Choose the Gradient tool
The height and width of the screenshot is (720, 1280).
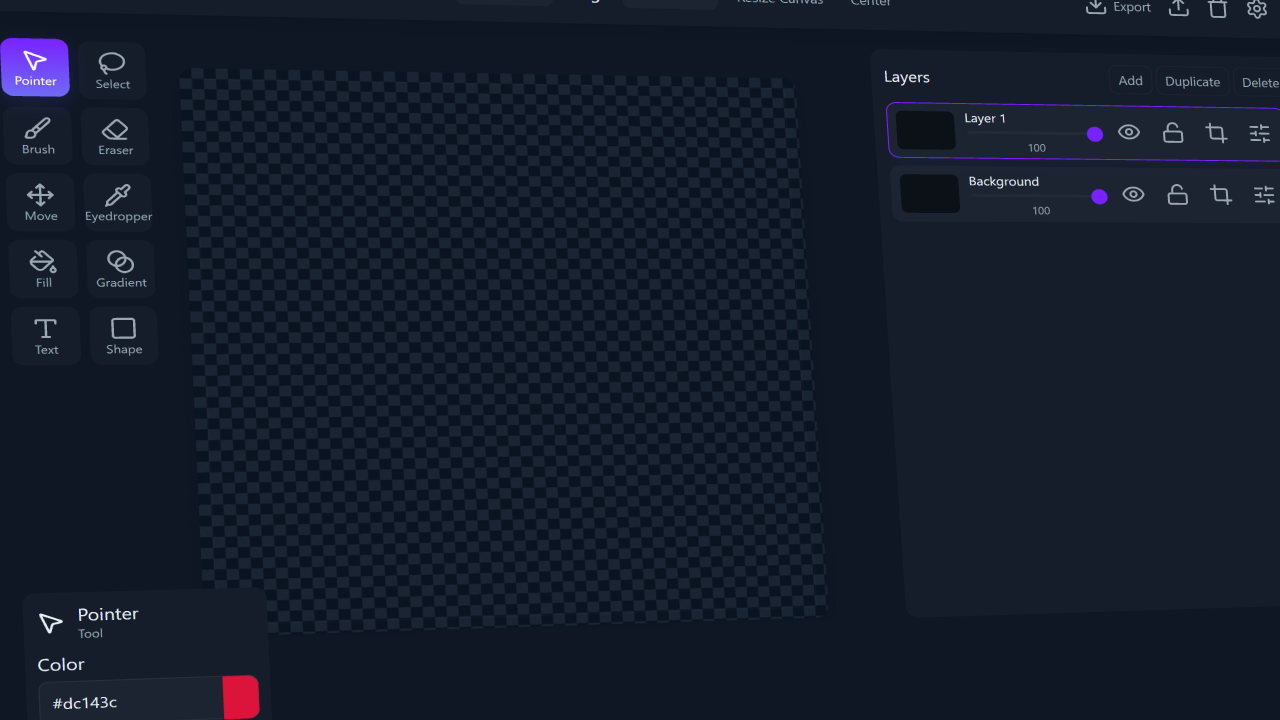(121, 270)
